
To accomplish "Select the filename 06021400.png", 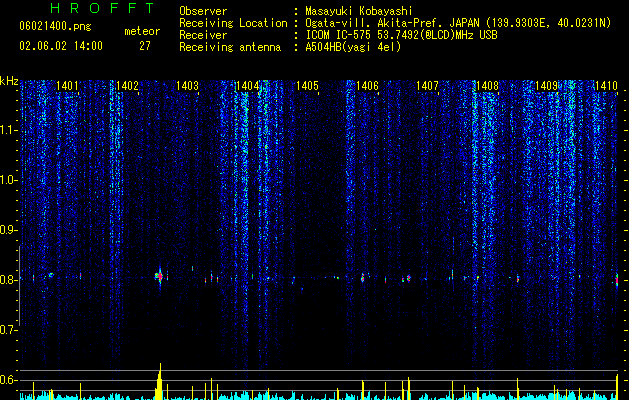I will tap(55, 27).
